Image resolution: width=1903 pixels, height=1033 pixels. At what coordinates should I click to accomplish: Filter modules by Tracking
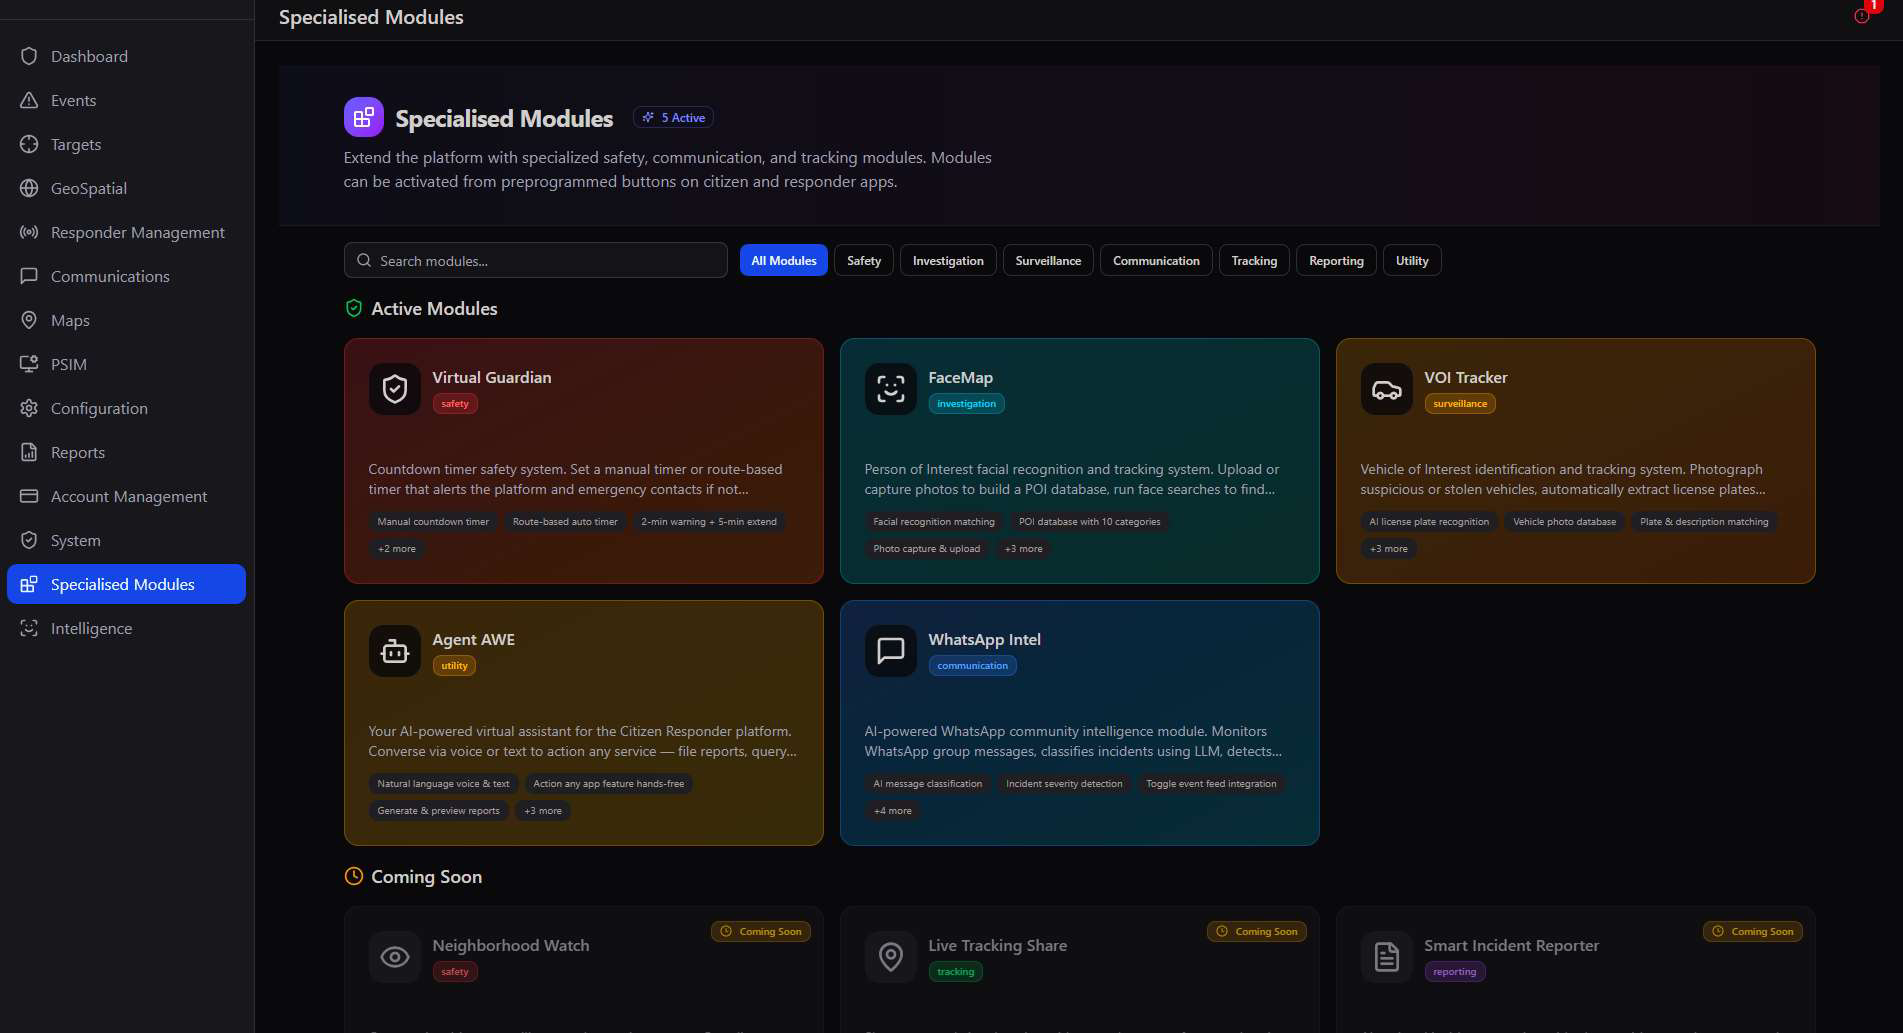(1254, 260)
